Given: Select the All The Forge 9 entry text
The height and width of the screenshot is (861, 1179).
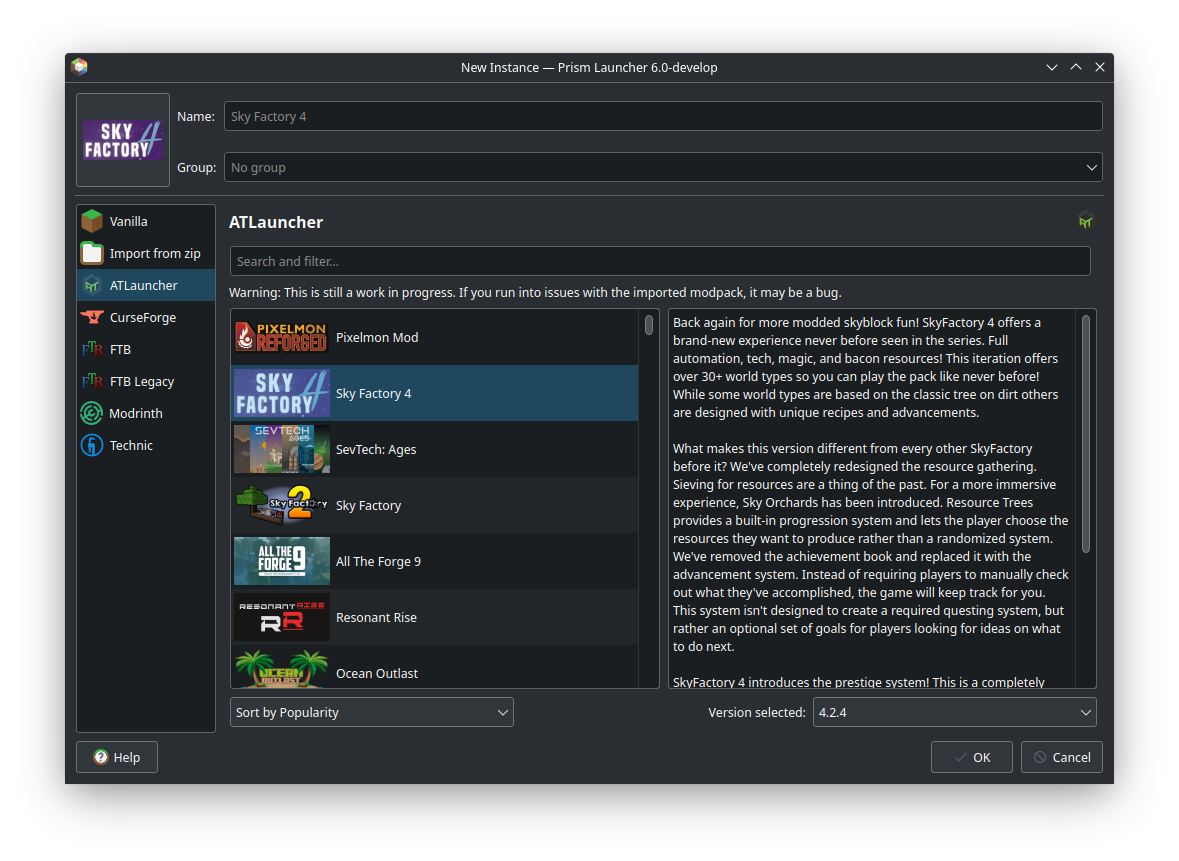Looking at the screenshot, I should pos(378,561).
